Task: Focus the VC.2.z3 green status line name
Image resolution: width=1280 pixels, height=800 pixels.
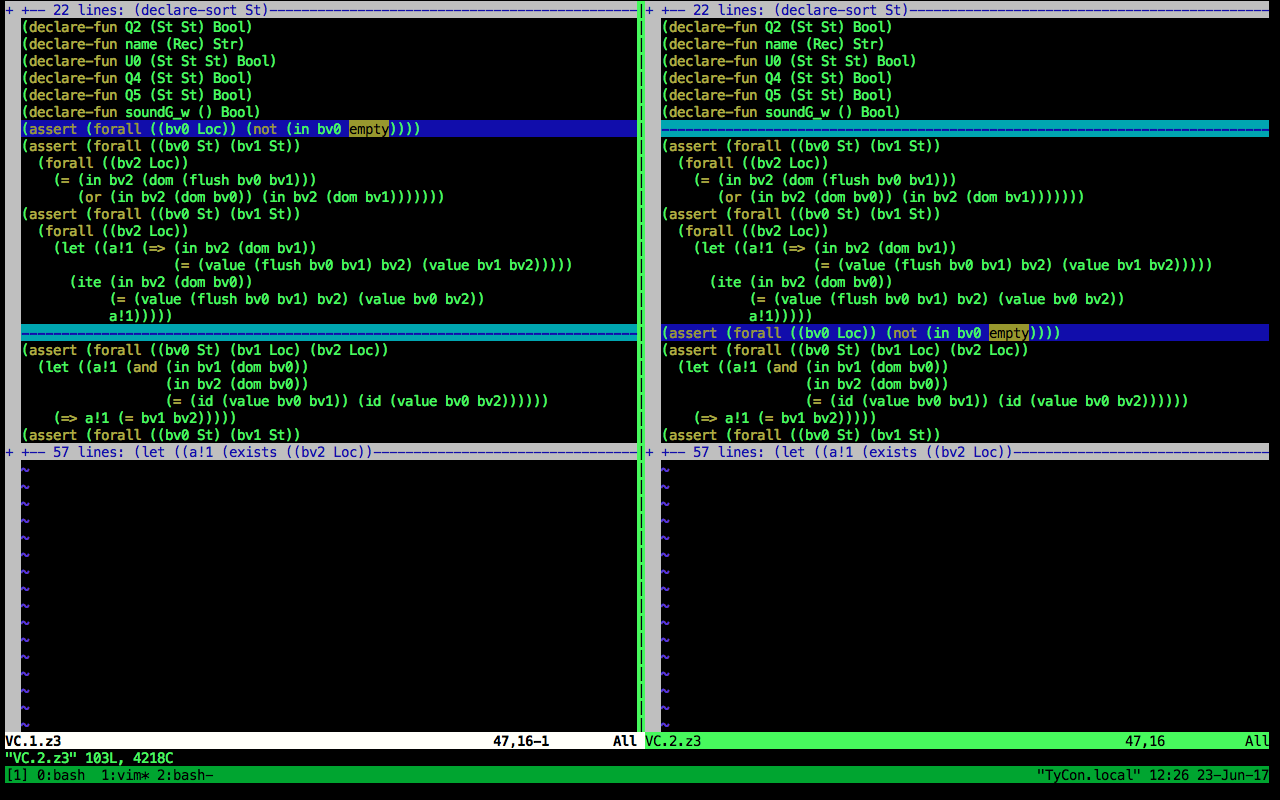Action: coord(673,741)
